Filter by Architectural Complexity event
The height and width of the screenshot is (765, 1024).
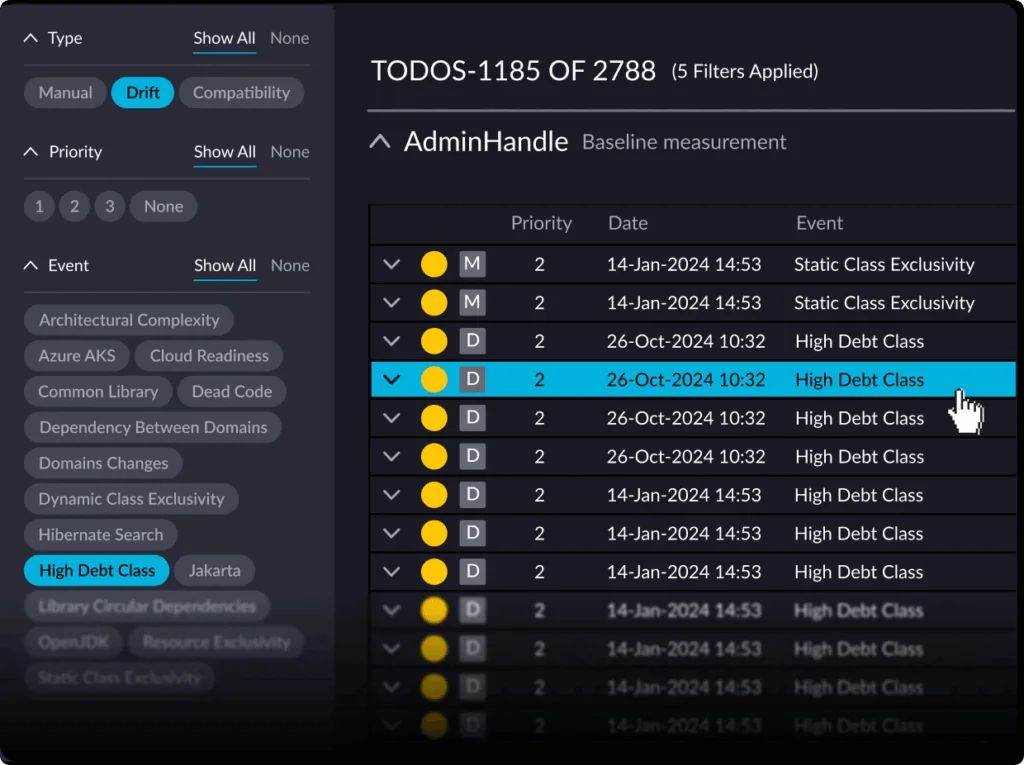point(129,320)
